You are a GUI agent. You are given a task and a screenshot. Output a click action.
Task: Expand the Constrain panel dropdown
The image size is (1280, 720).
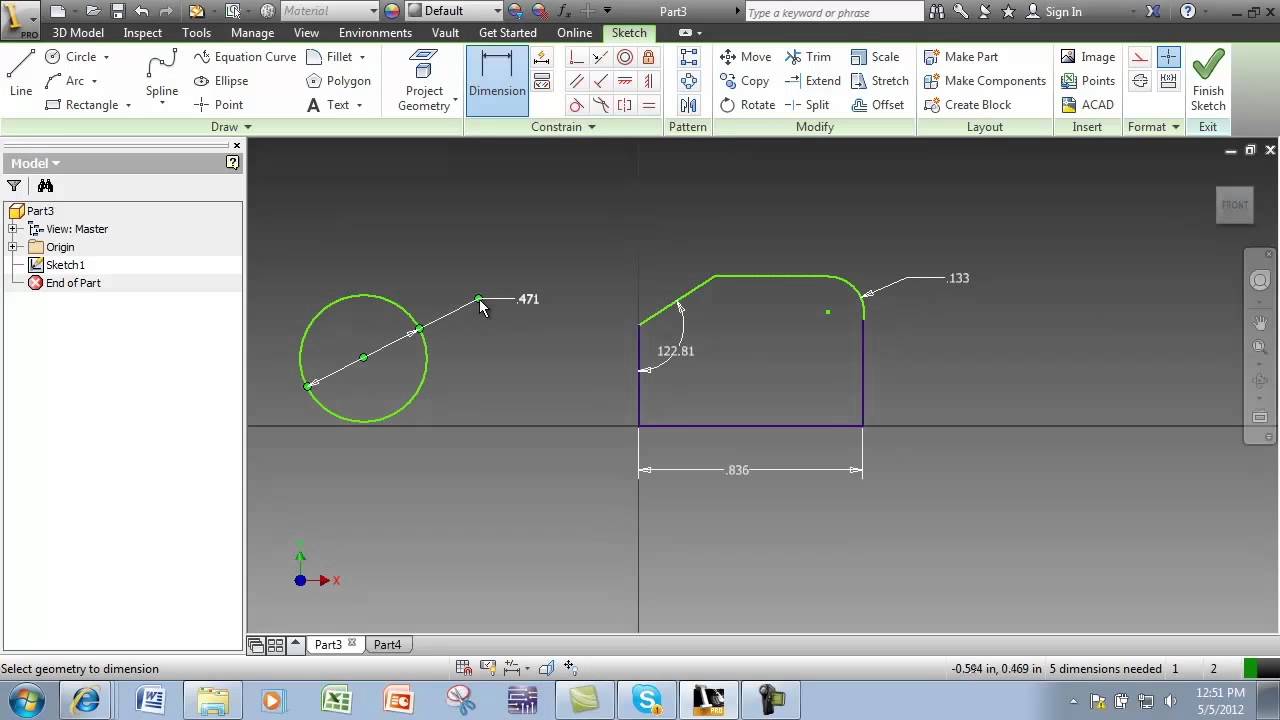pyautogui.click(x=564, y=127)
